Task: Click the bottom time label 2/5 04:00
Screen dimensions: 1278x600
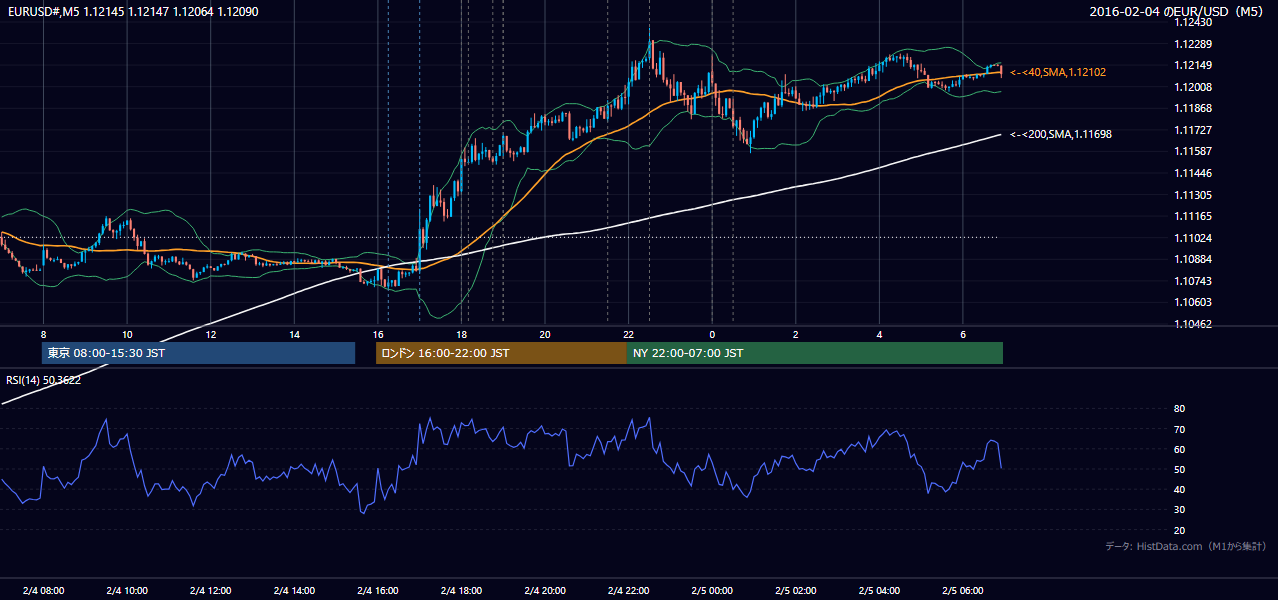Action: point(879,591)
